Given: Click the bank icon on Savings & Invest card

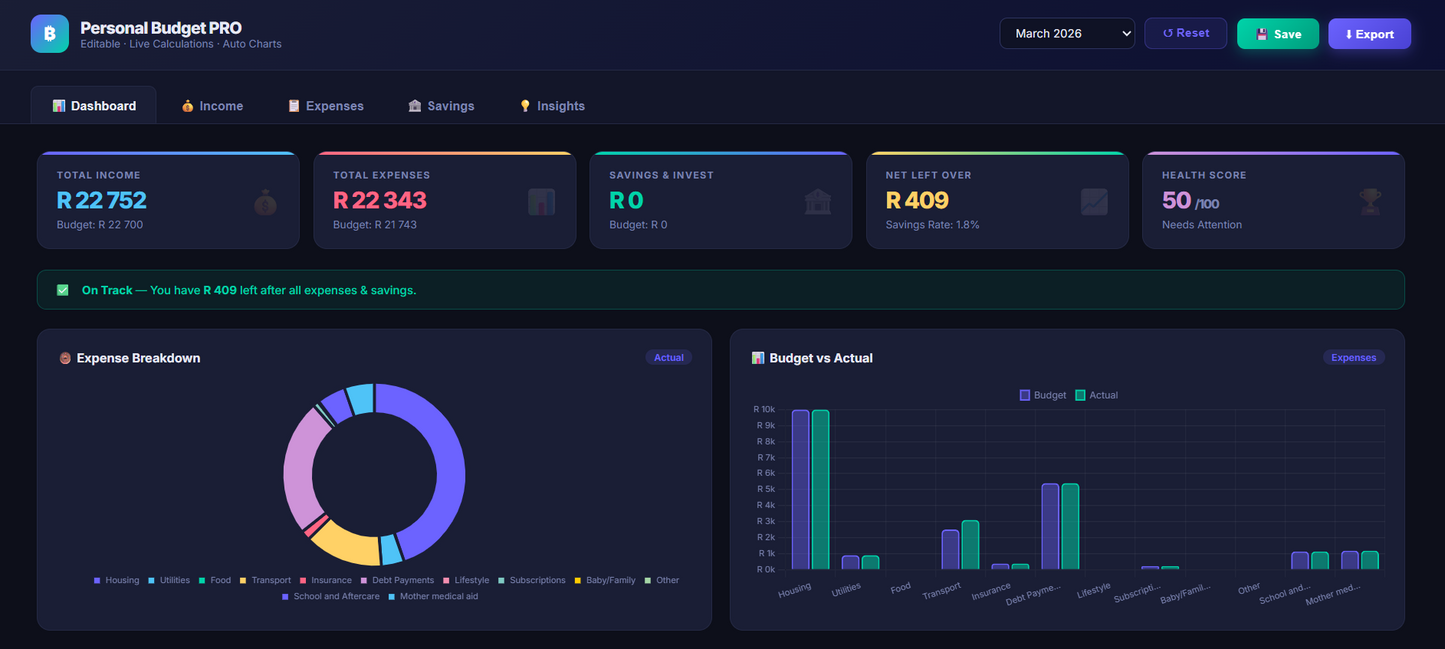Looking at the screenshot, I should tap(818, 200).
